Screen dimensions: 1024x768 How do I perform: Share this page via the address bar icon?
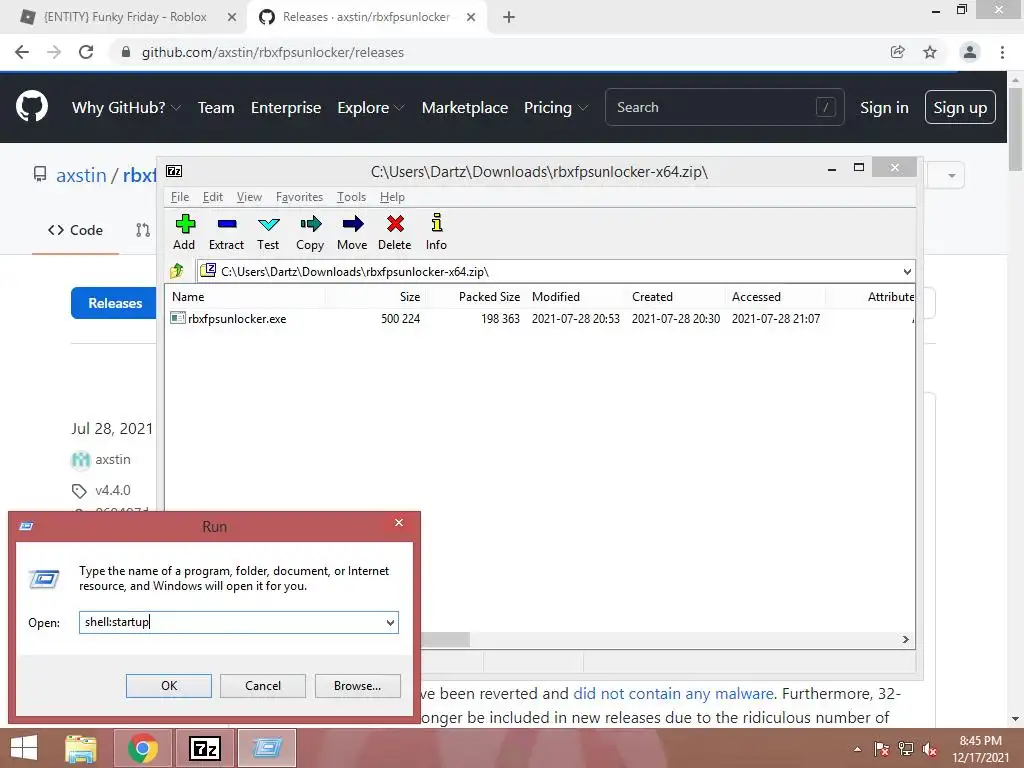tap(898, 52)
